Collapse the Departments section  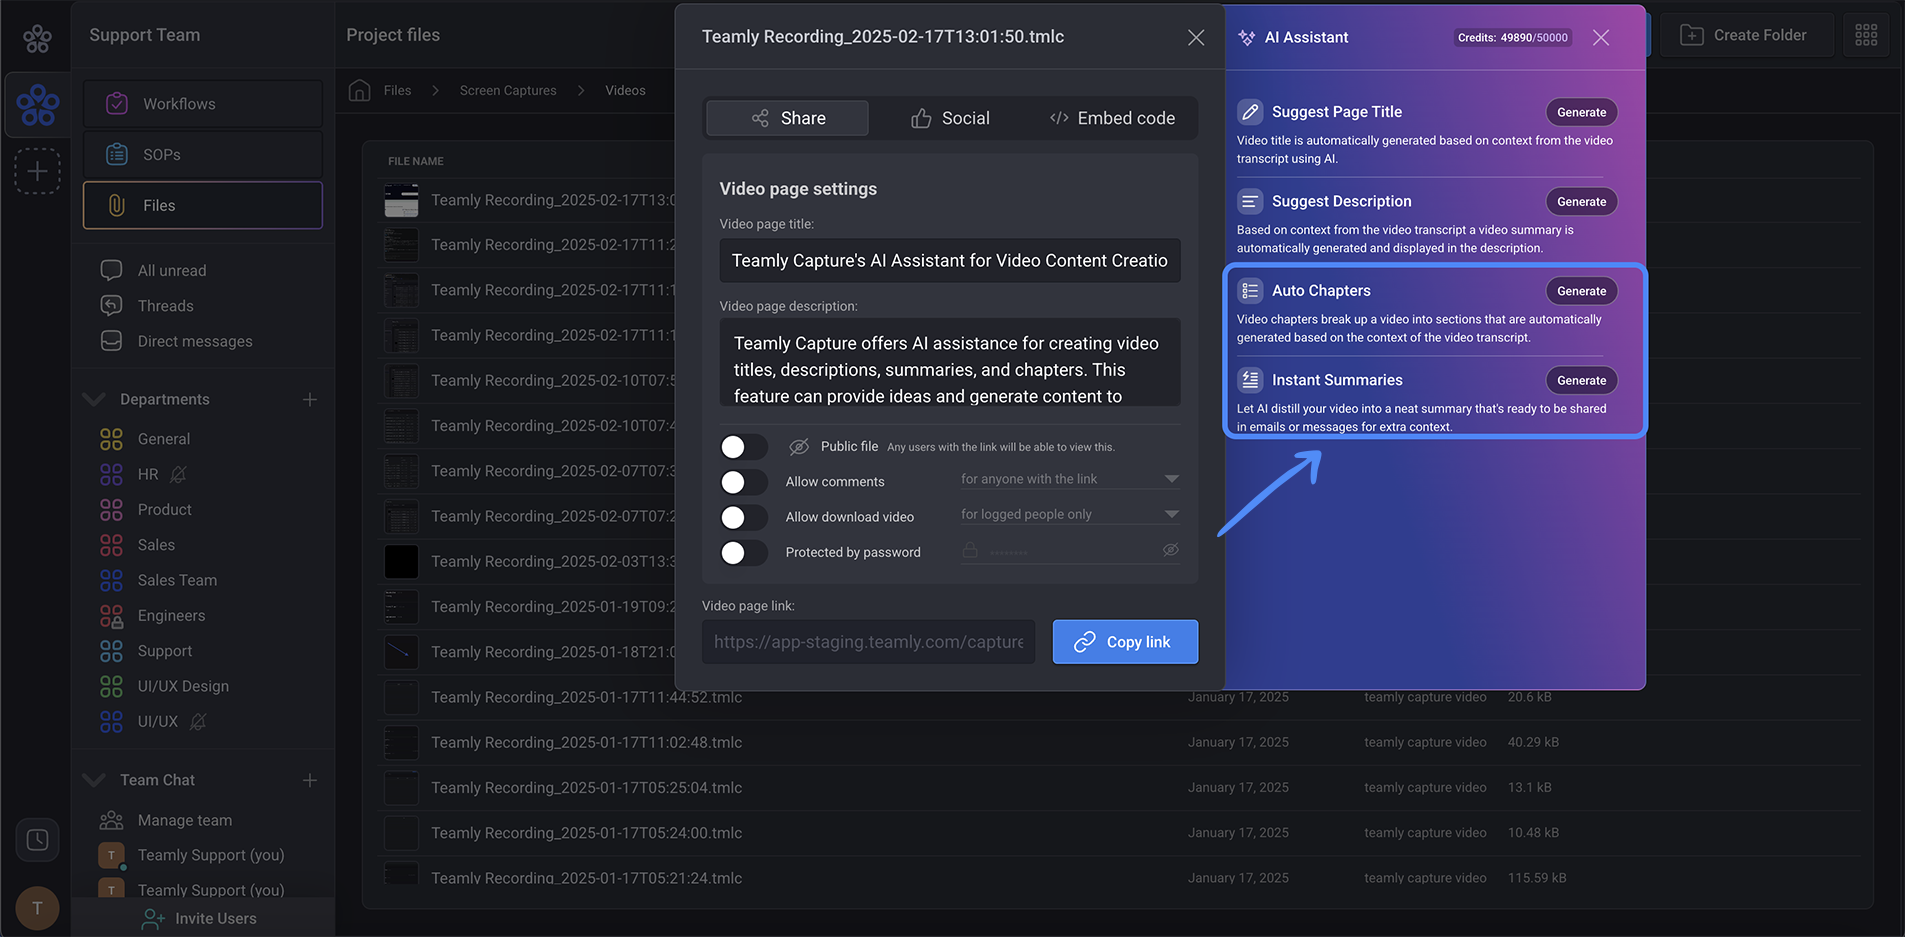94,399
